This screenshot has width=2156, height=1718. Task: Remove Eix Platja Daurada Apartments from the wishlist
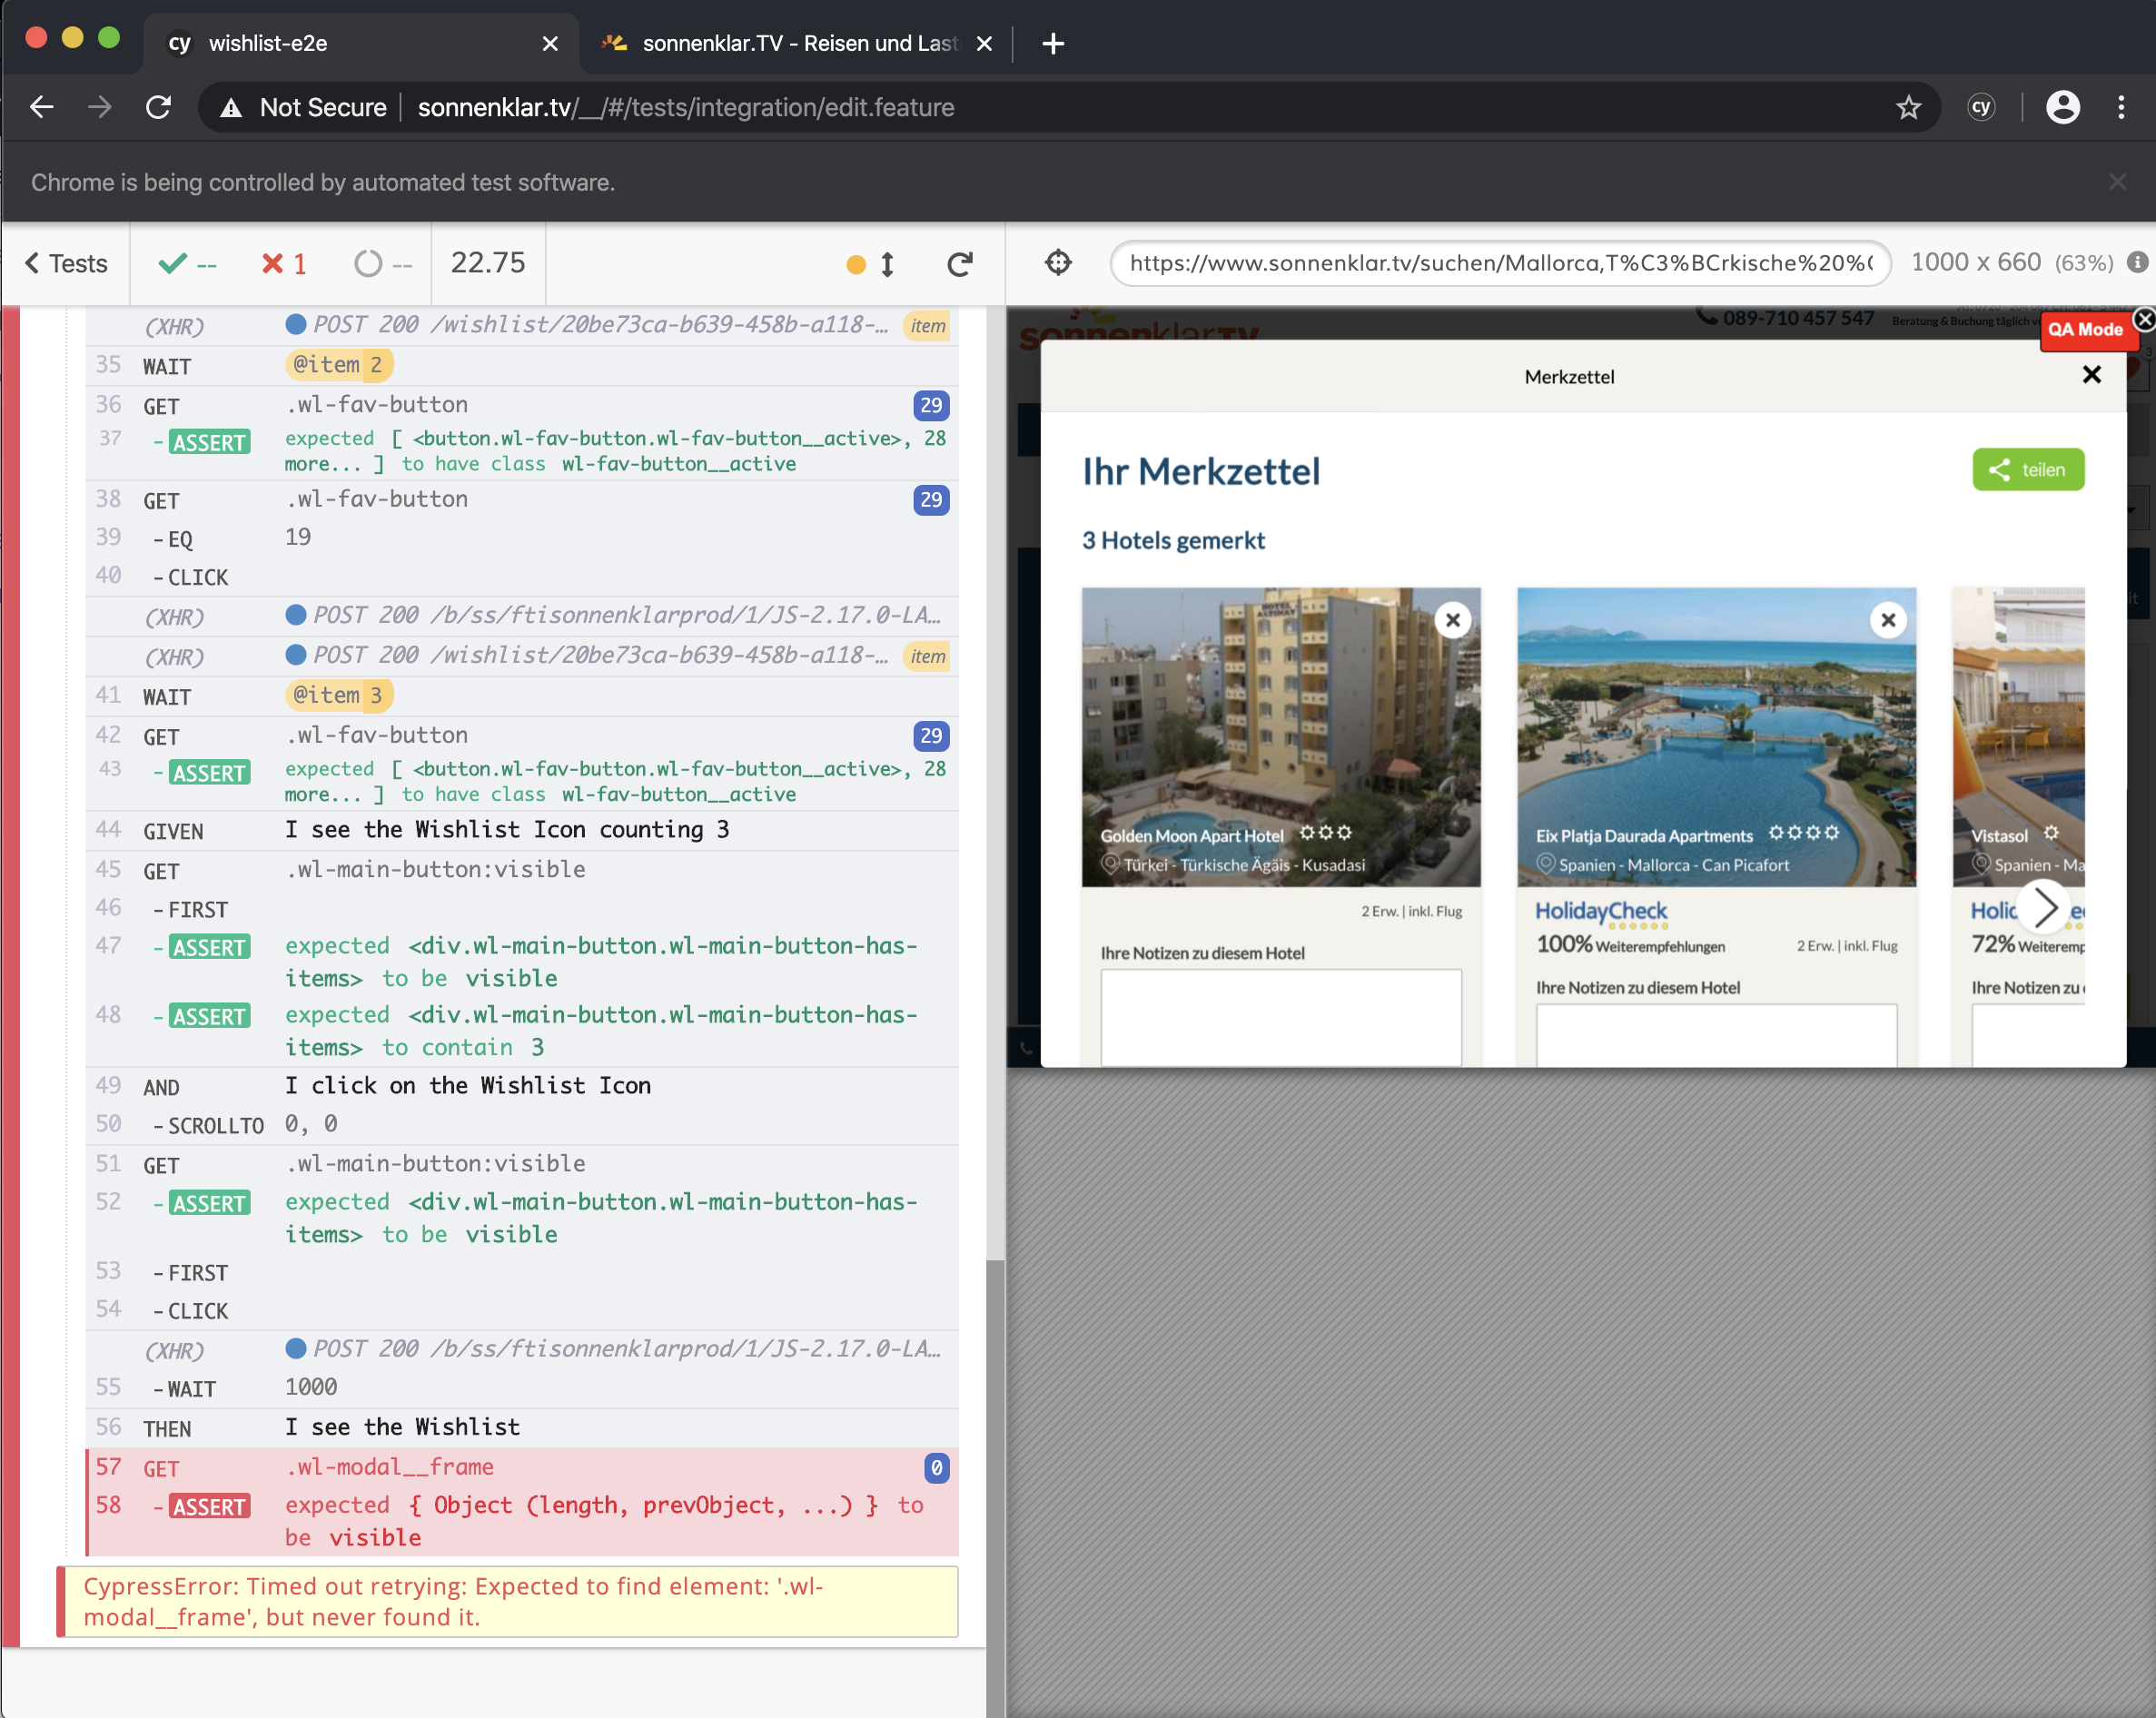[1888, 620]
